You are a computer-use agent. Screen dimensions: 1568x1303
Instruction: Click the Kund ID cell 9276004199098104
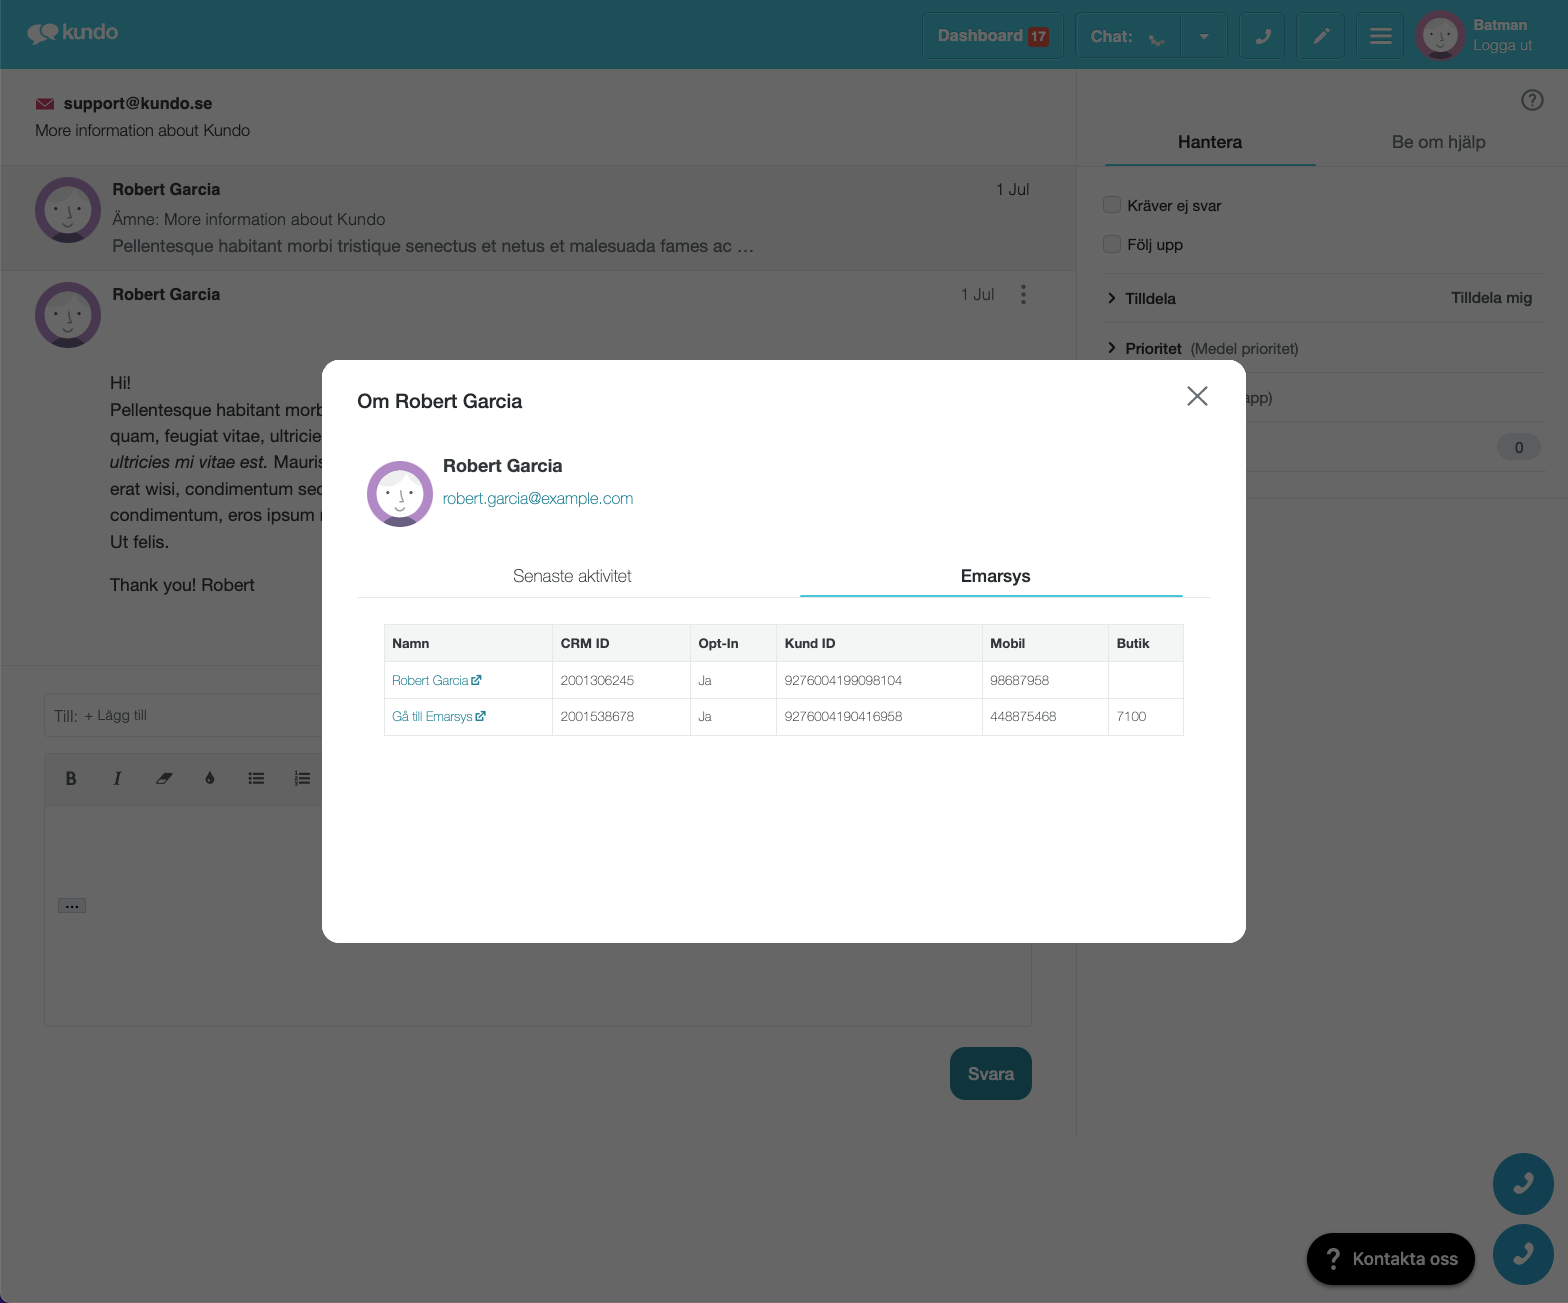pos(879,680)
